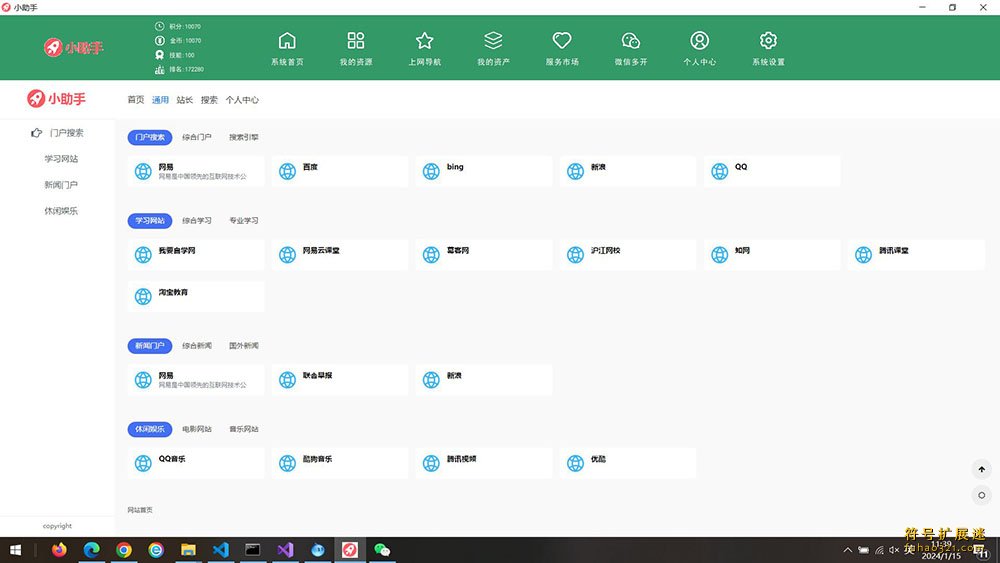Launch 微信多开 chat icon
Viewport: 1000px width, 563px height.
(x=631, y=41)
